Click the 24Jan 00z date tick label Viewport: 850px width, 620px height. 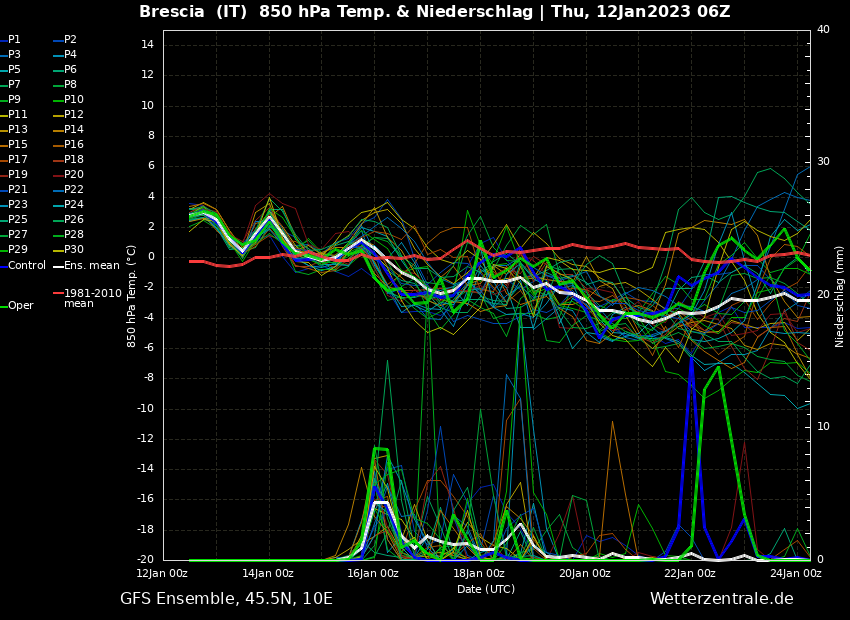coord(796,574)
